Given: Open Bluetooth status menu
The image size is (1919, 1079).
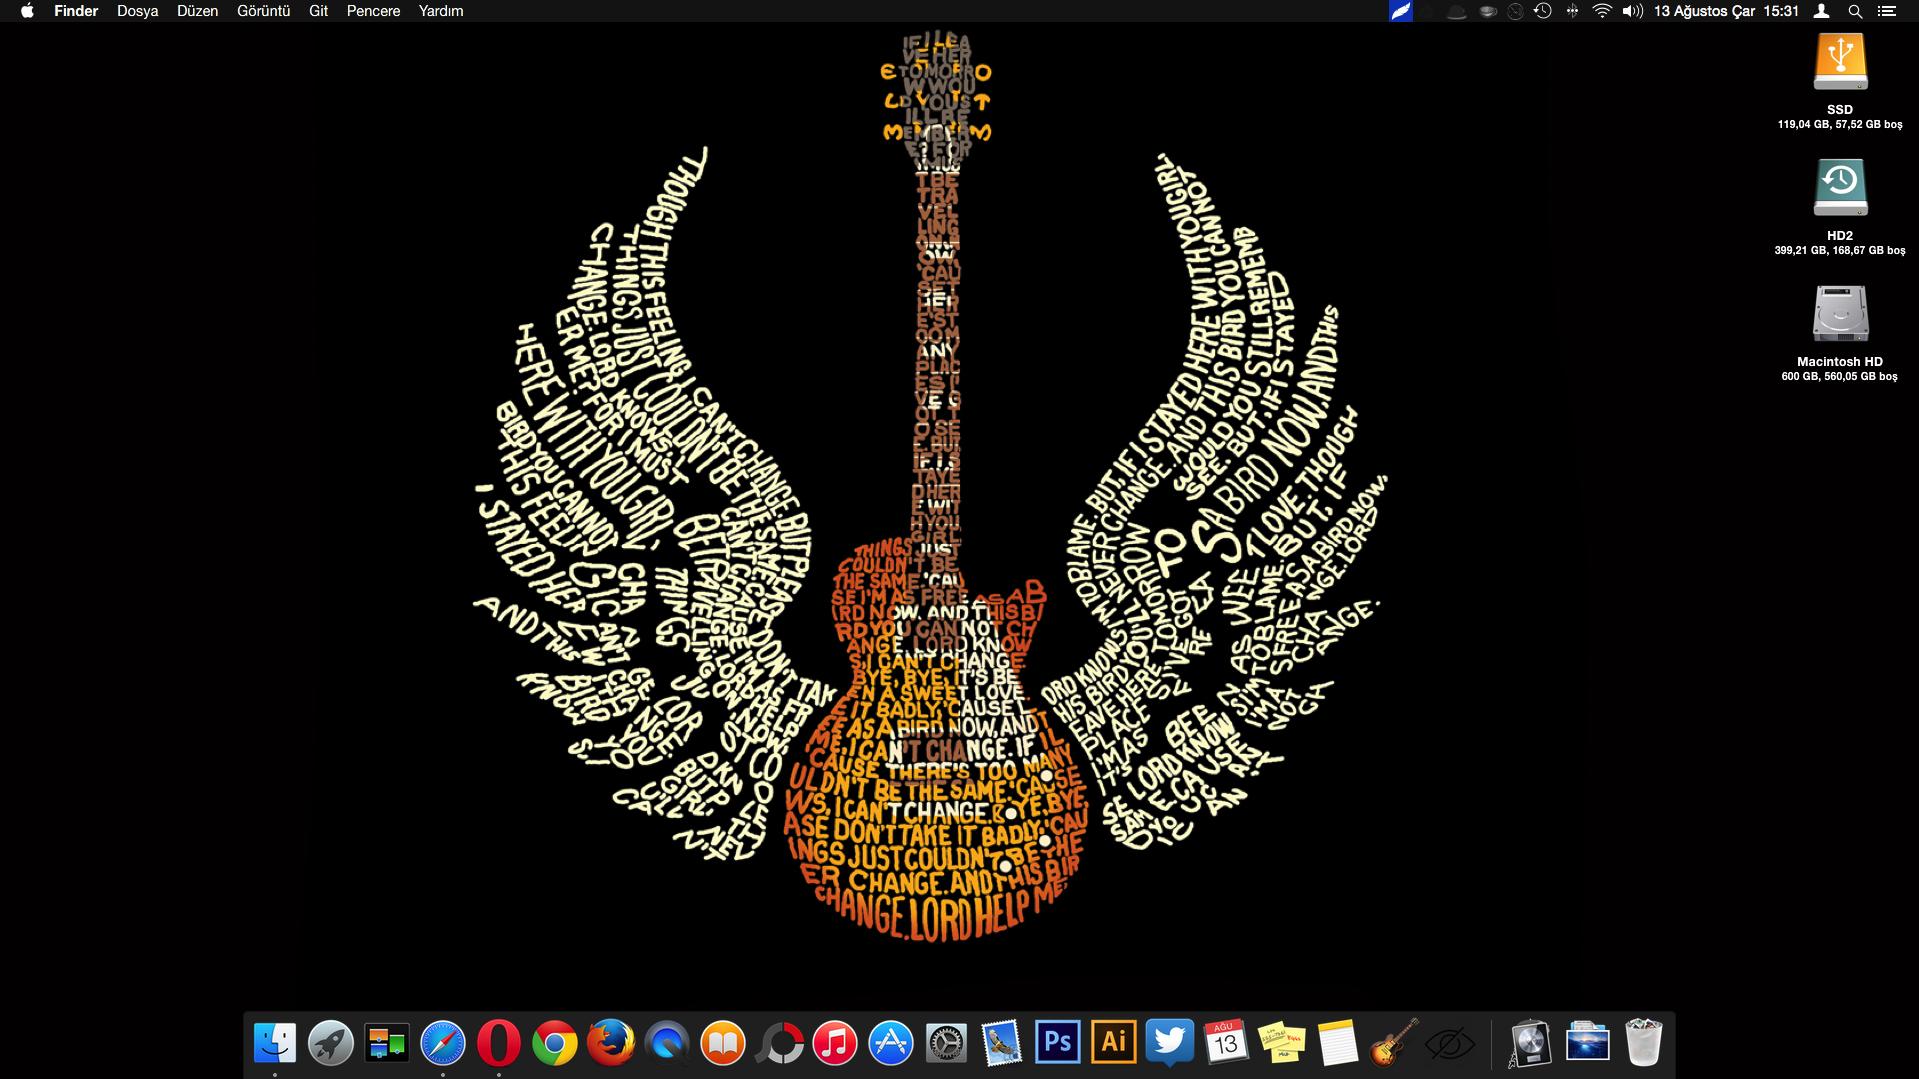Looking at the screenshot, I should click(x=1572, y=11).
